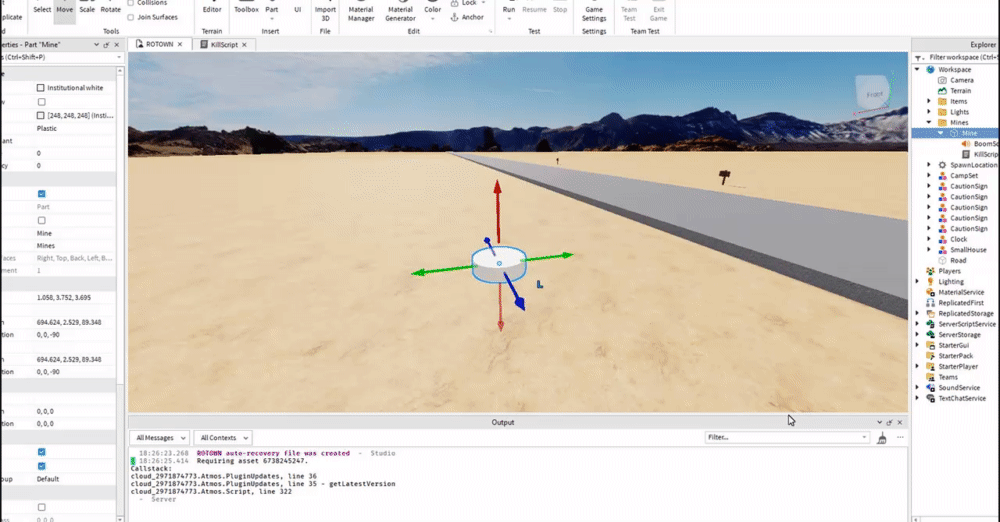Toggle the unchecked box above Mine name
This screenshot has height=522, width=1000.
[41, 221]
